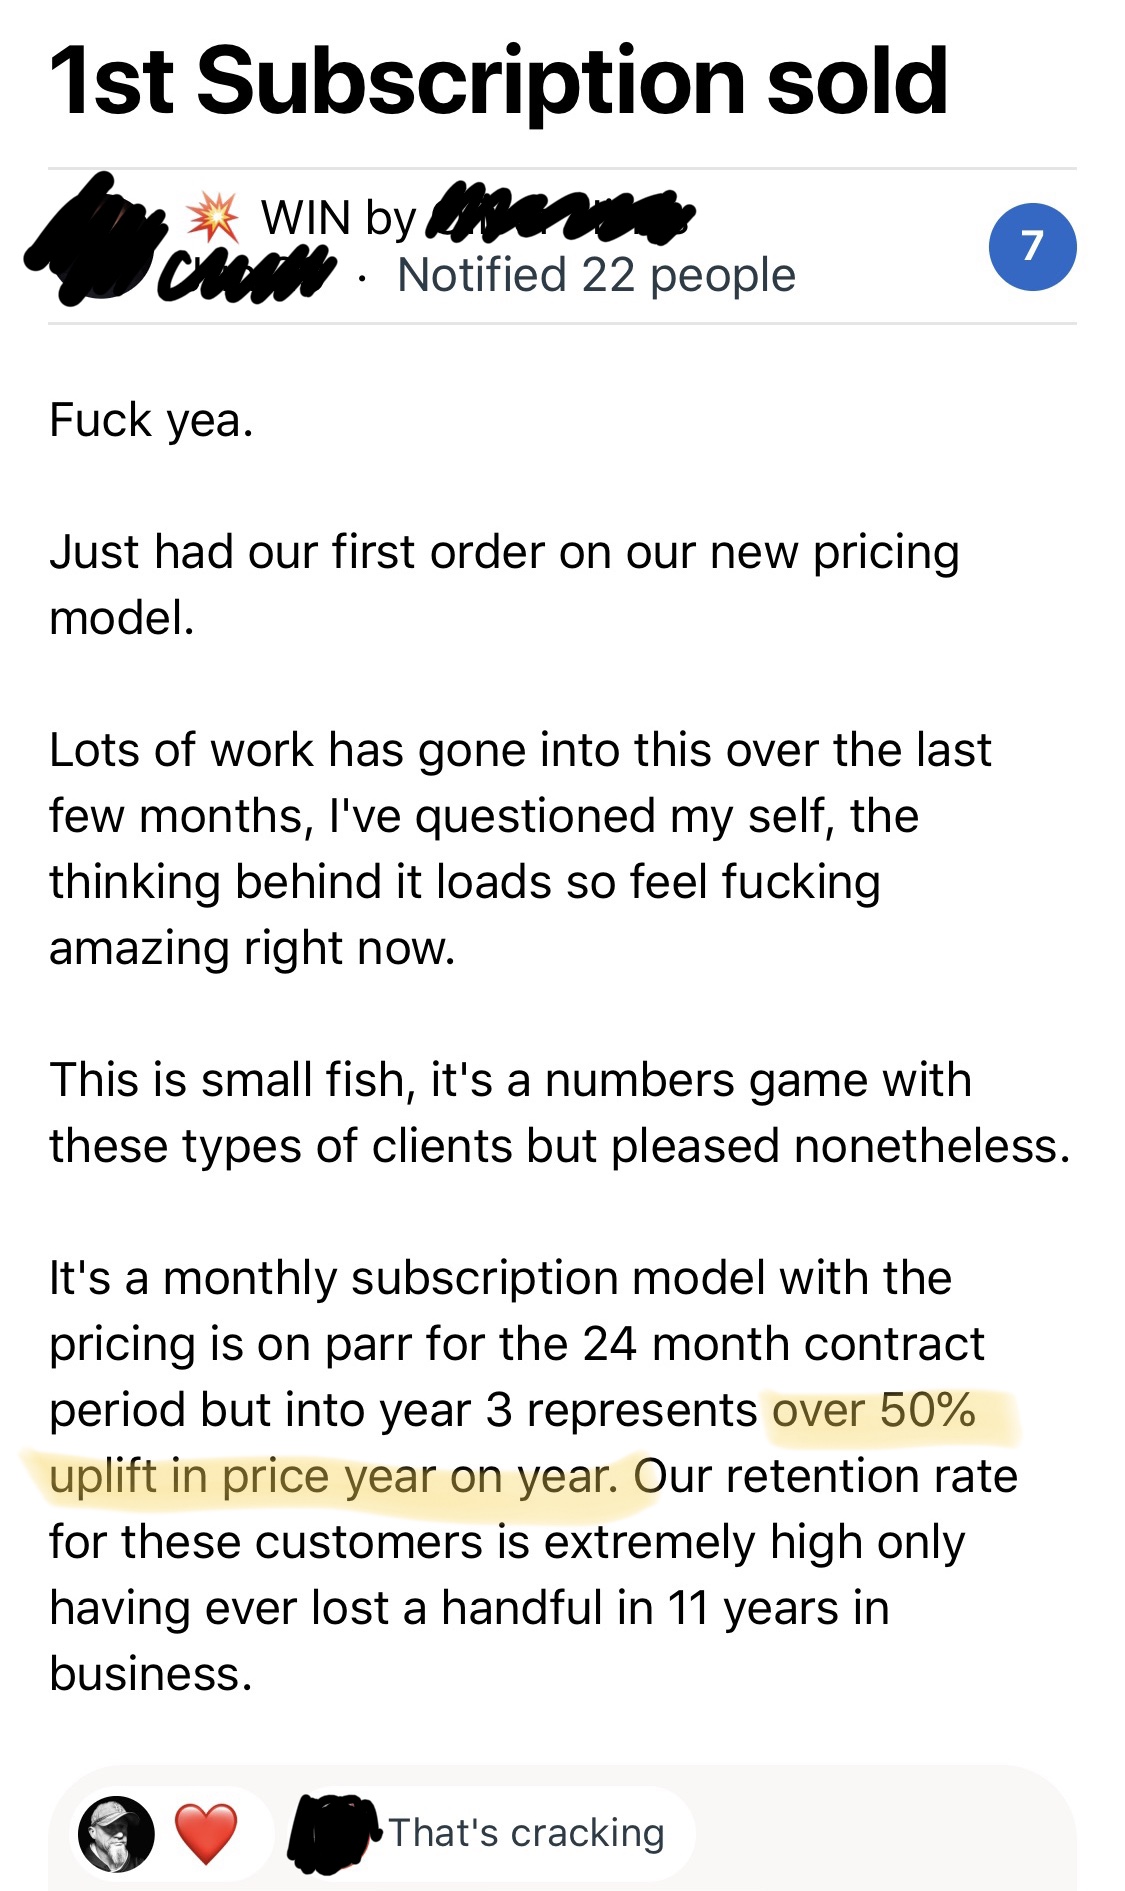The width and height of the screenshot is (1125, 1891).
Task: Click the "1st Subscription sold" title
Action: 498,82
